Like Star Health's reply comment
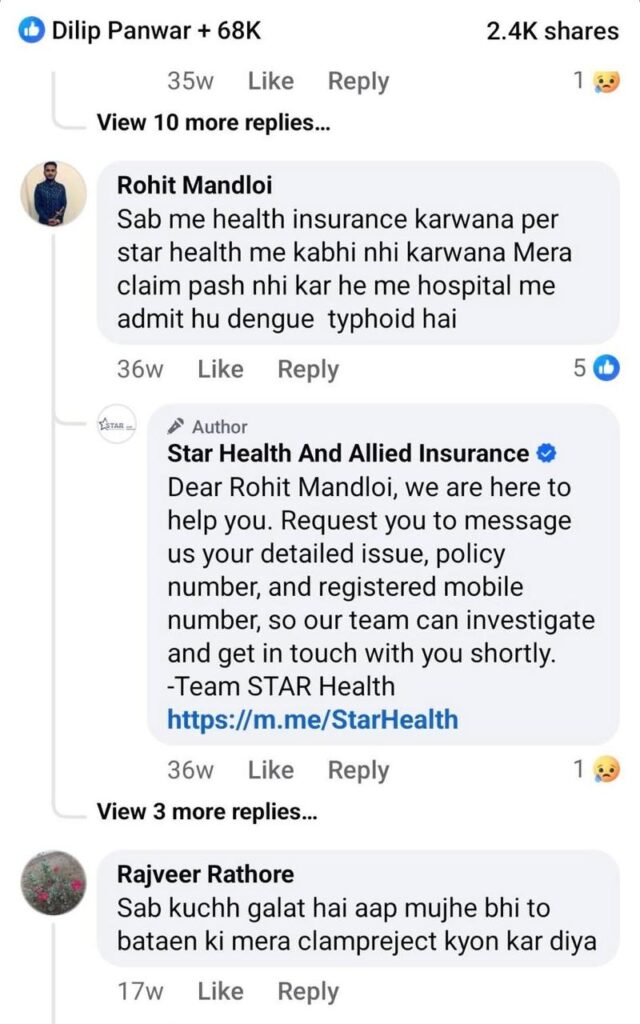Image resolution: width=640 pixels, height=1024 pixels. 270,770
